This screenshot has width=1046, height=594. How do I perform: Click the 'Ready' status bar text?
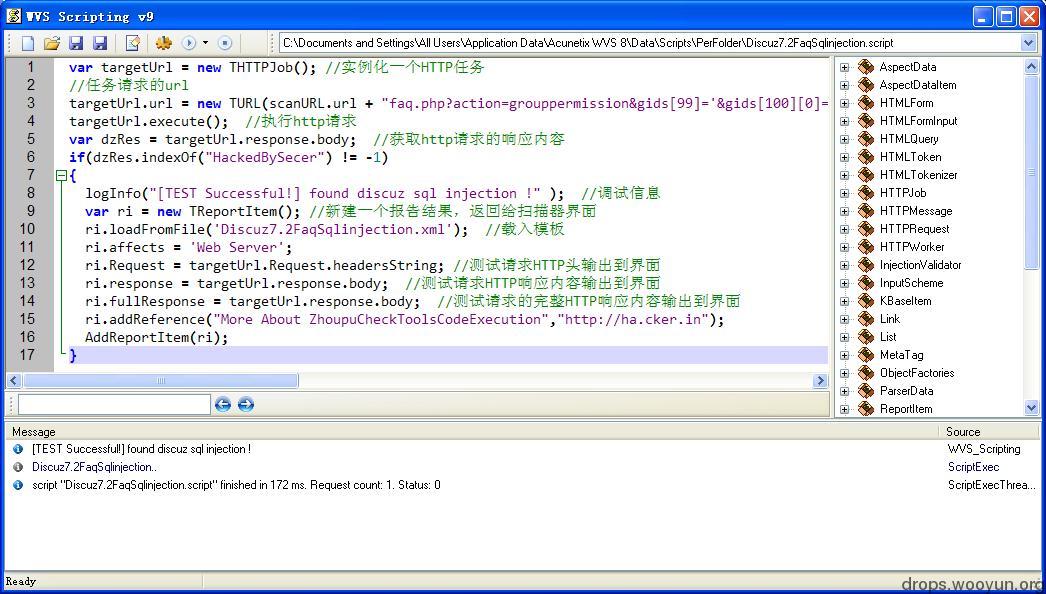click(x=21, y=581)
